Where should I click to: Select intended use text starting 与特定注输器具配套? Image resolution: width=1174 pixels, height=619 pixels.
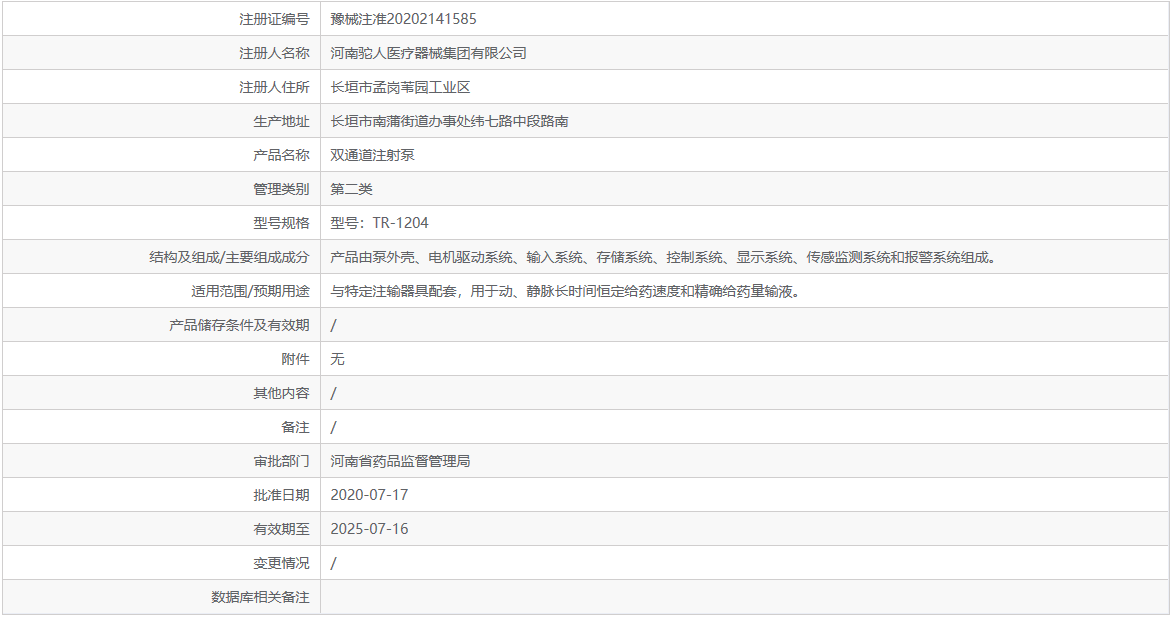567,291
